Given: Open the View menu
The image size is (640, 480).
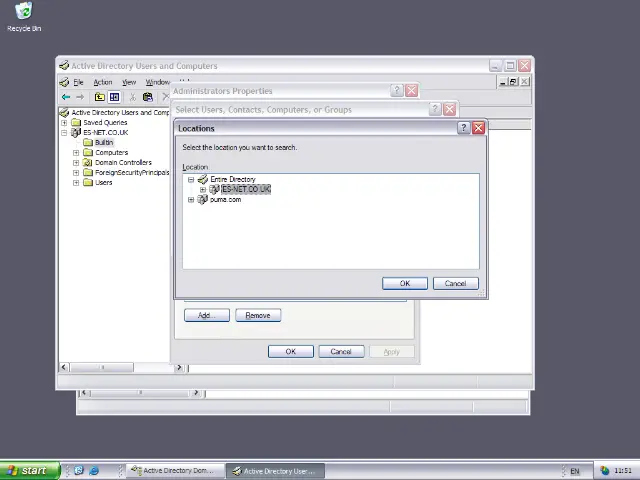Looking at the screenshot, I should point(129,82).
